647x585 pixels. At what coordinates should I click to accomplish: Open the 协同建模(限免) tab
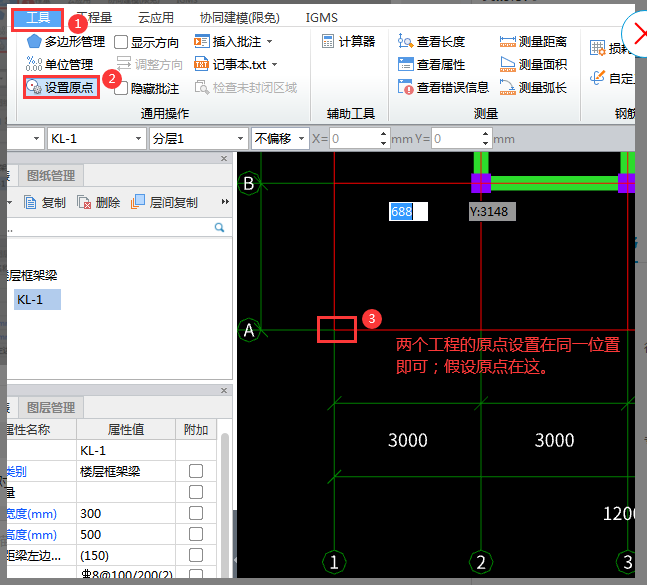[239, 18]
